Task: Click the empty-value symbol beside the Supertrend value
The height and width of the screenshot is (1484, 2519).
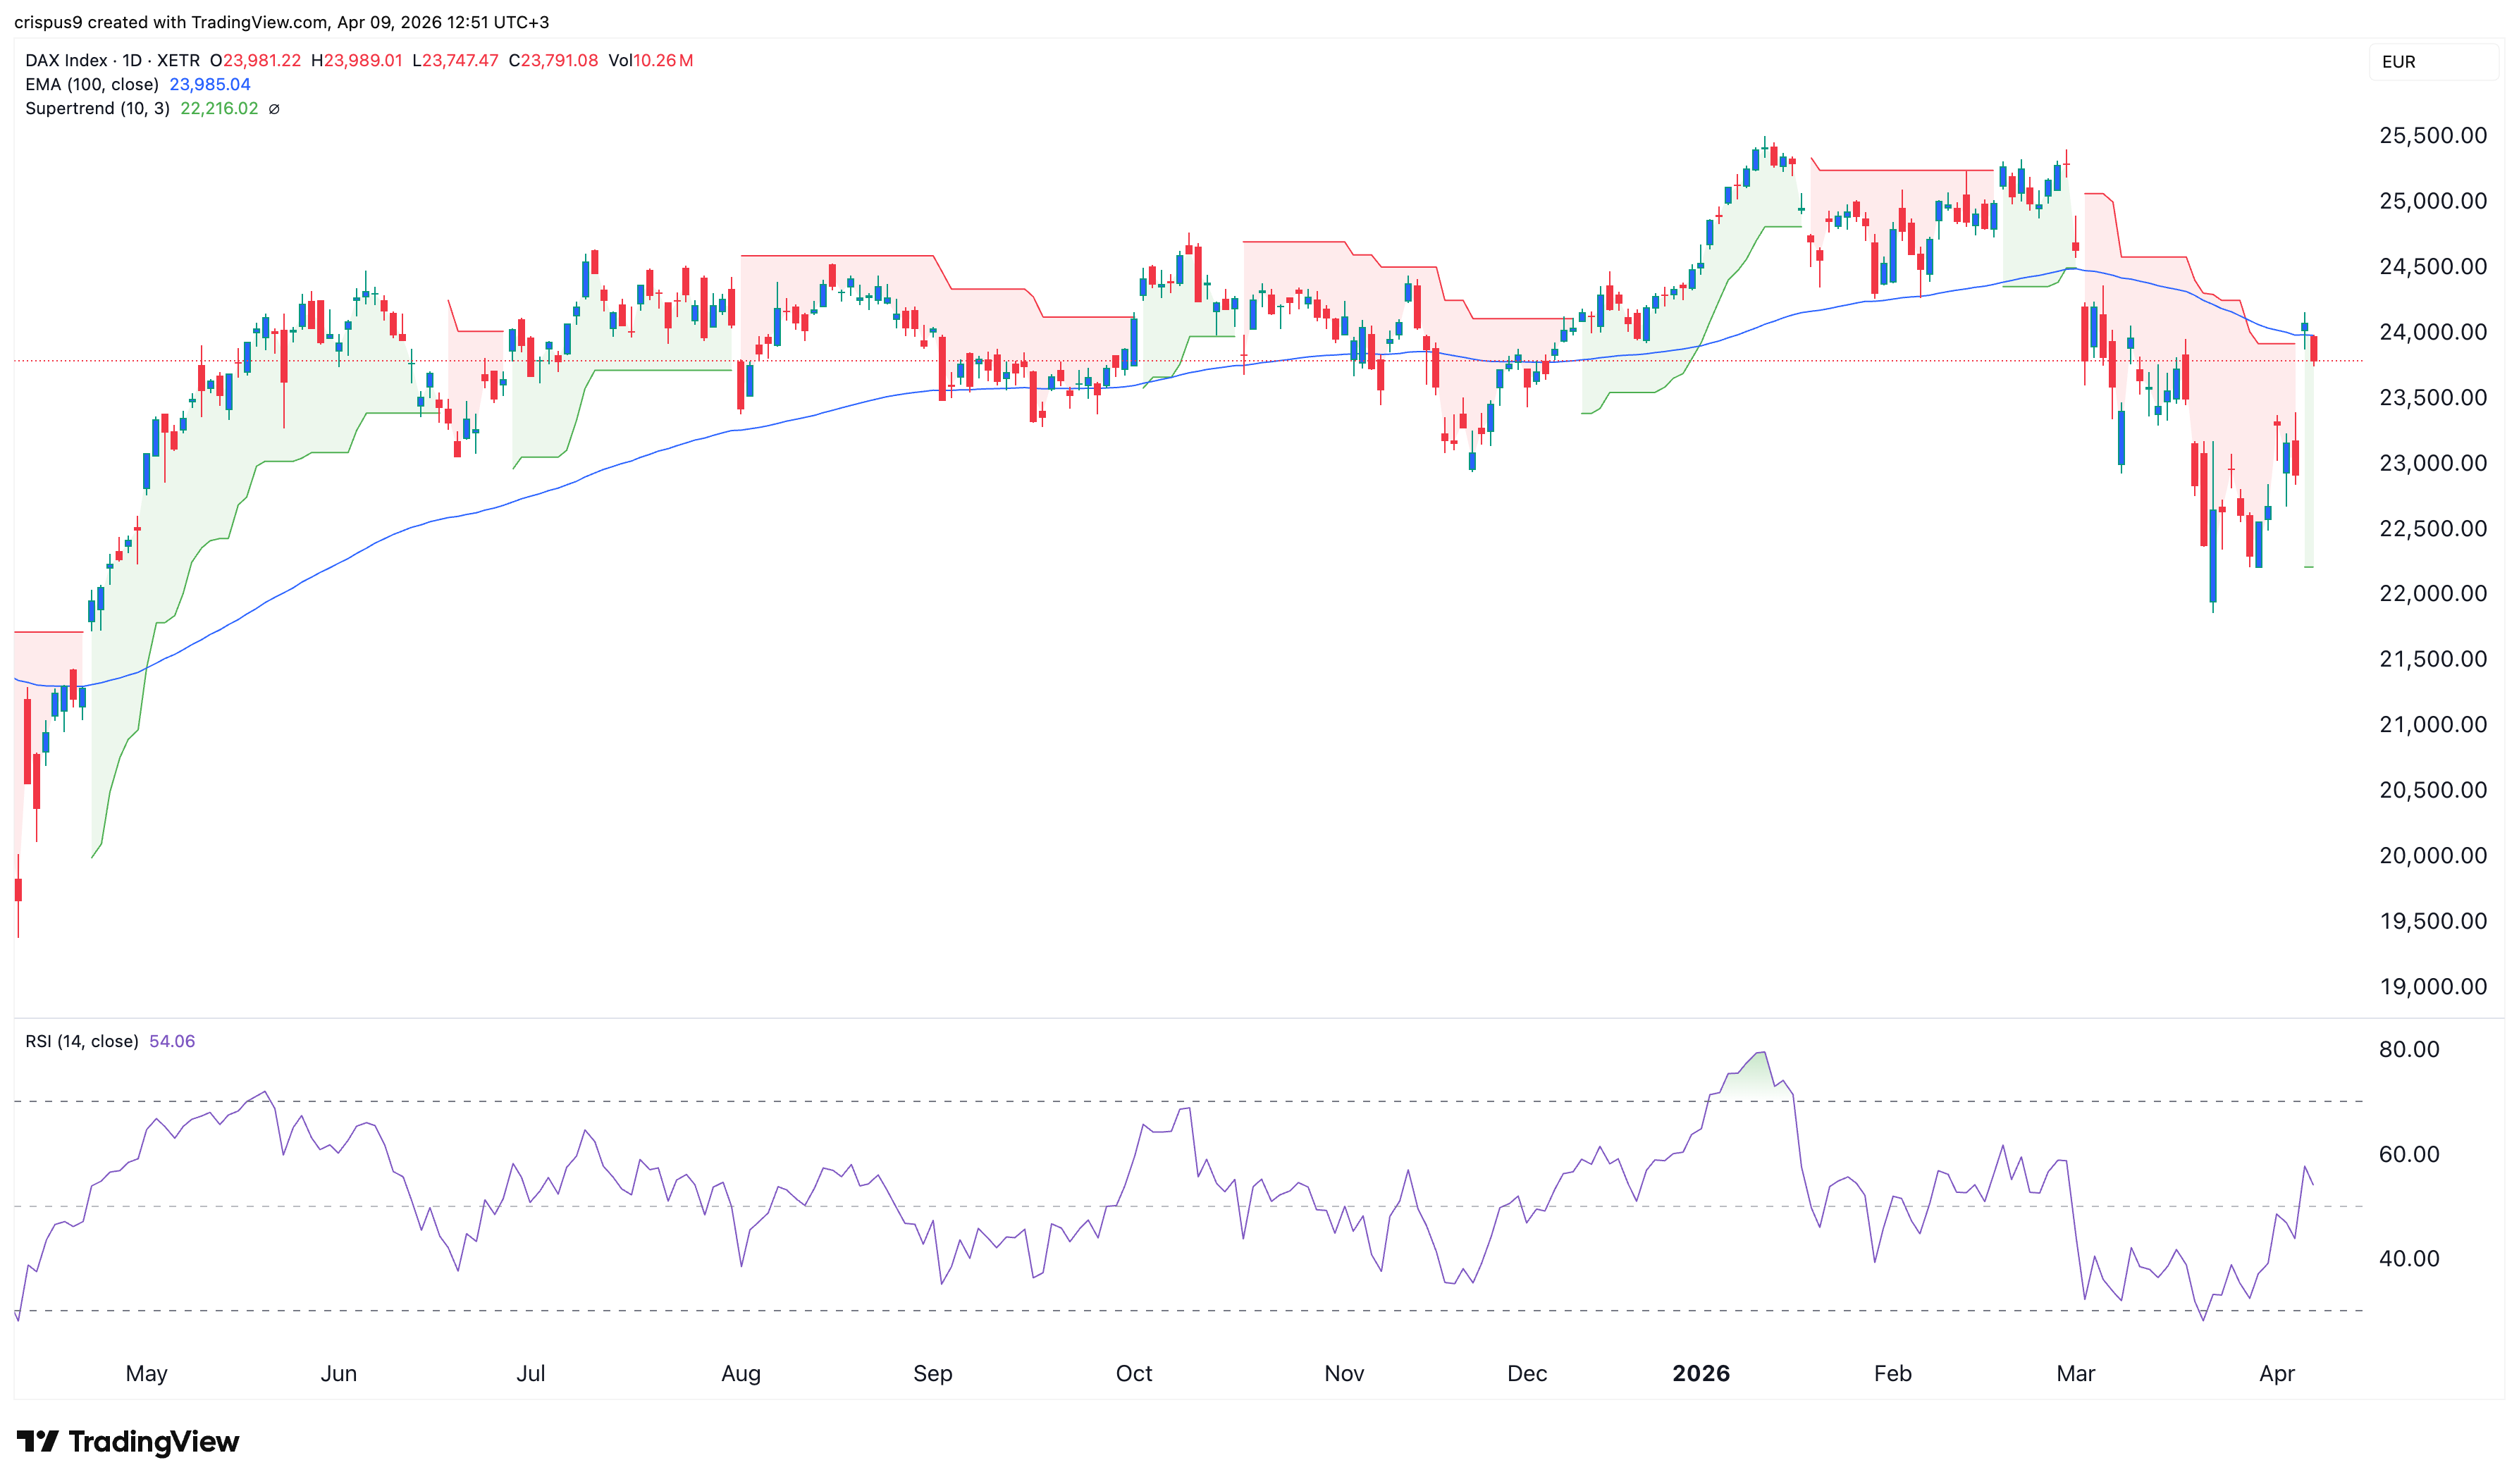Action: [274, 109]
